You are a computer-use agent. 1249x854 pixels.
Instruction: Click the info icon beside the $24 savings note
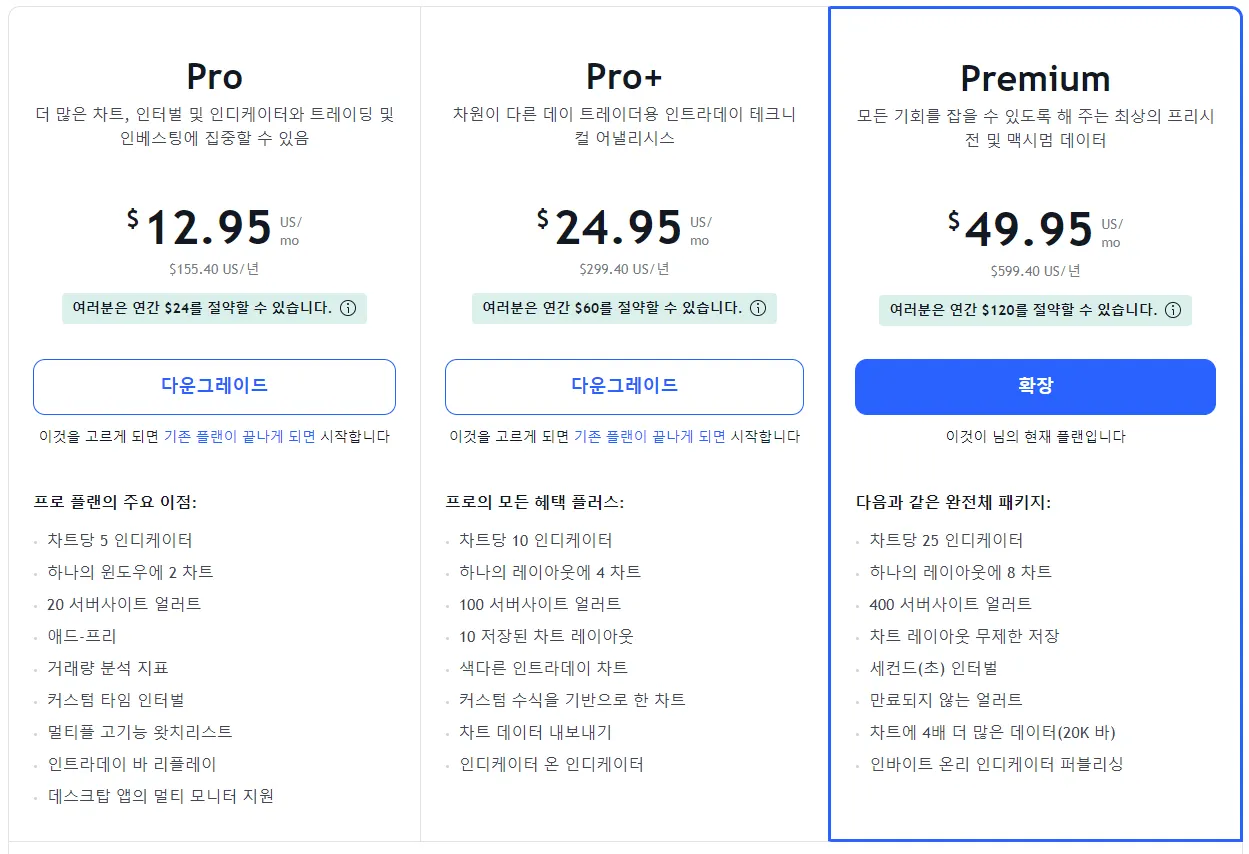coord(348,308)
